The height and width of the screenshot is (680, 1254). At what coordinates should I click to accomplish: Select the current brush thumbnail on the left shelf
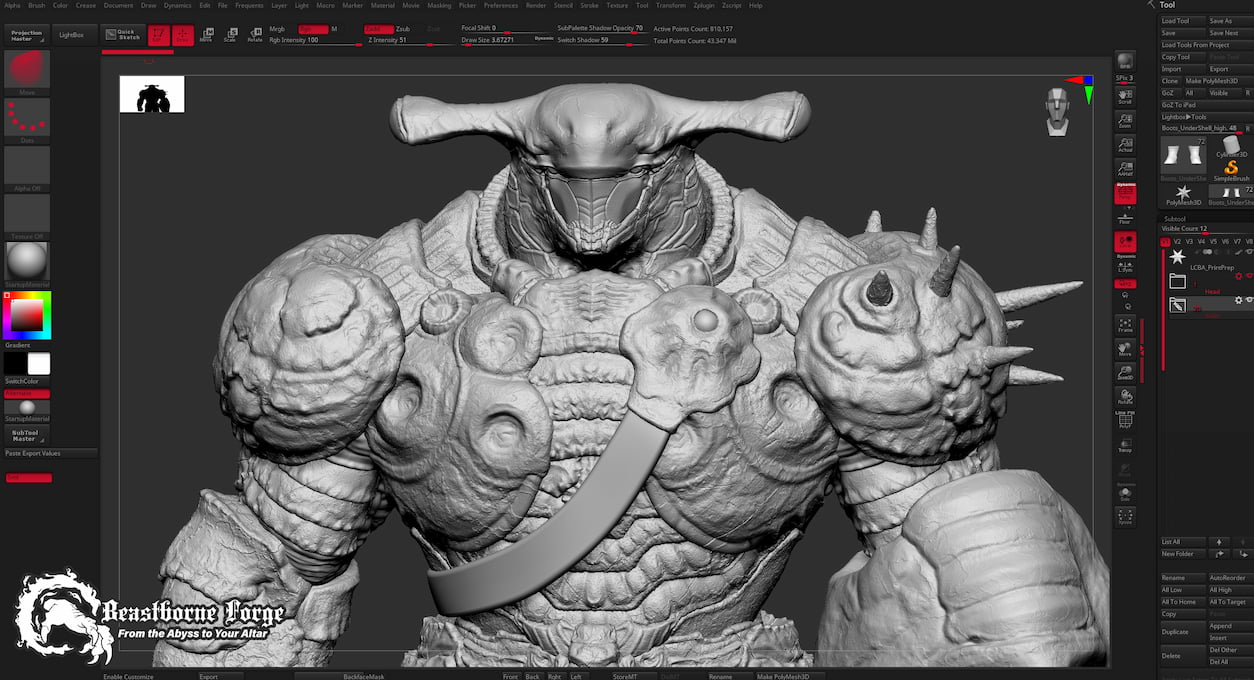(27, 70)
